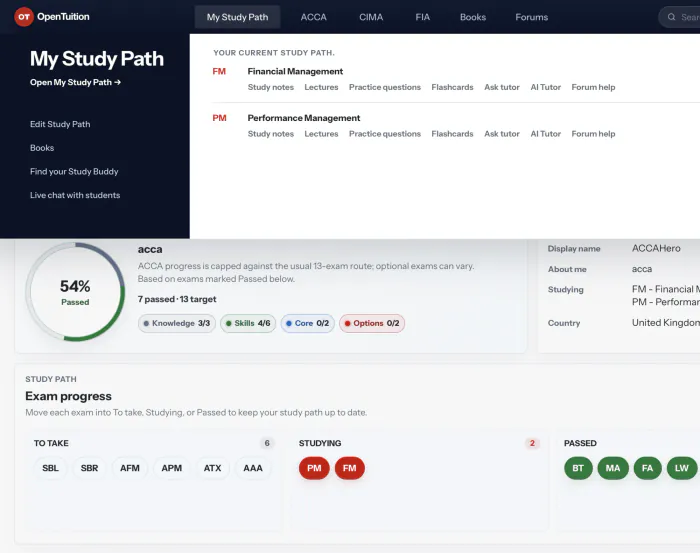Open Performance Management AI Tutor
Screen dimensions: 700x553
tap(546, 133)
